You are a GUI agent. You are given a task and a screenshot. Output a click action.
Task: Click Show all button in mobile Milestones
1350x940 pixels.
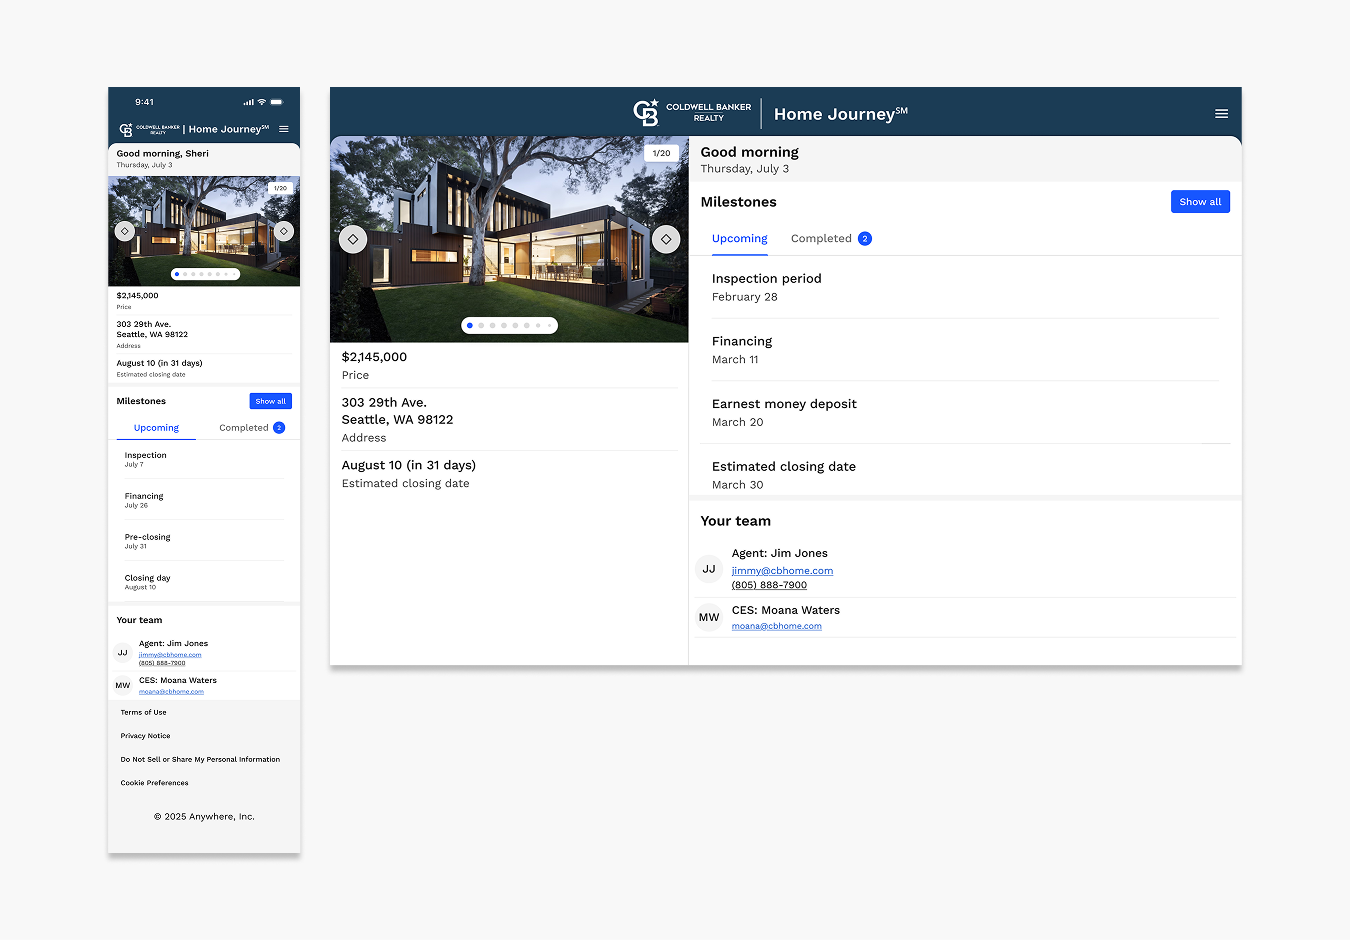(x=271, y=401)
